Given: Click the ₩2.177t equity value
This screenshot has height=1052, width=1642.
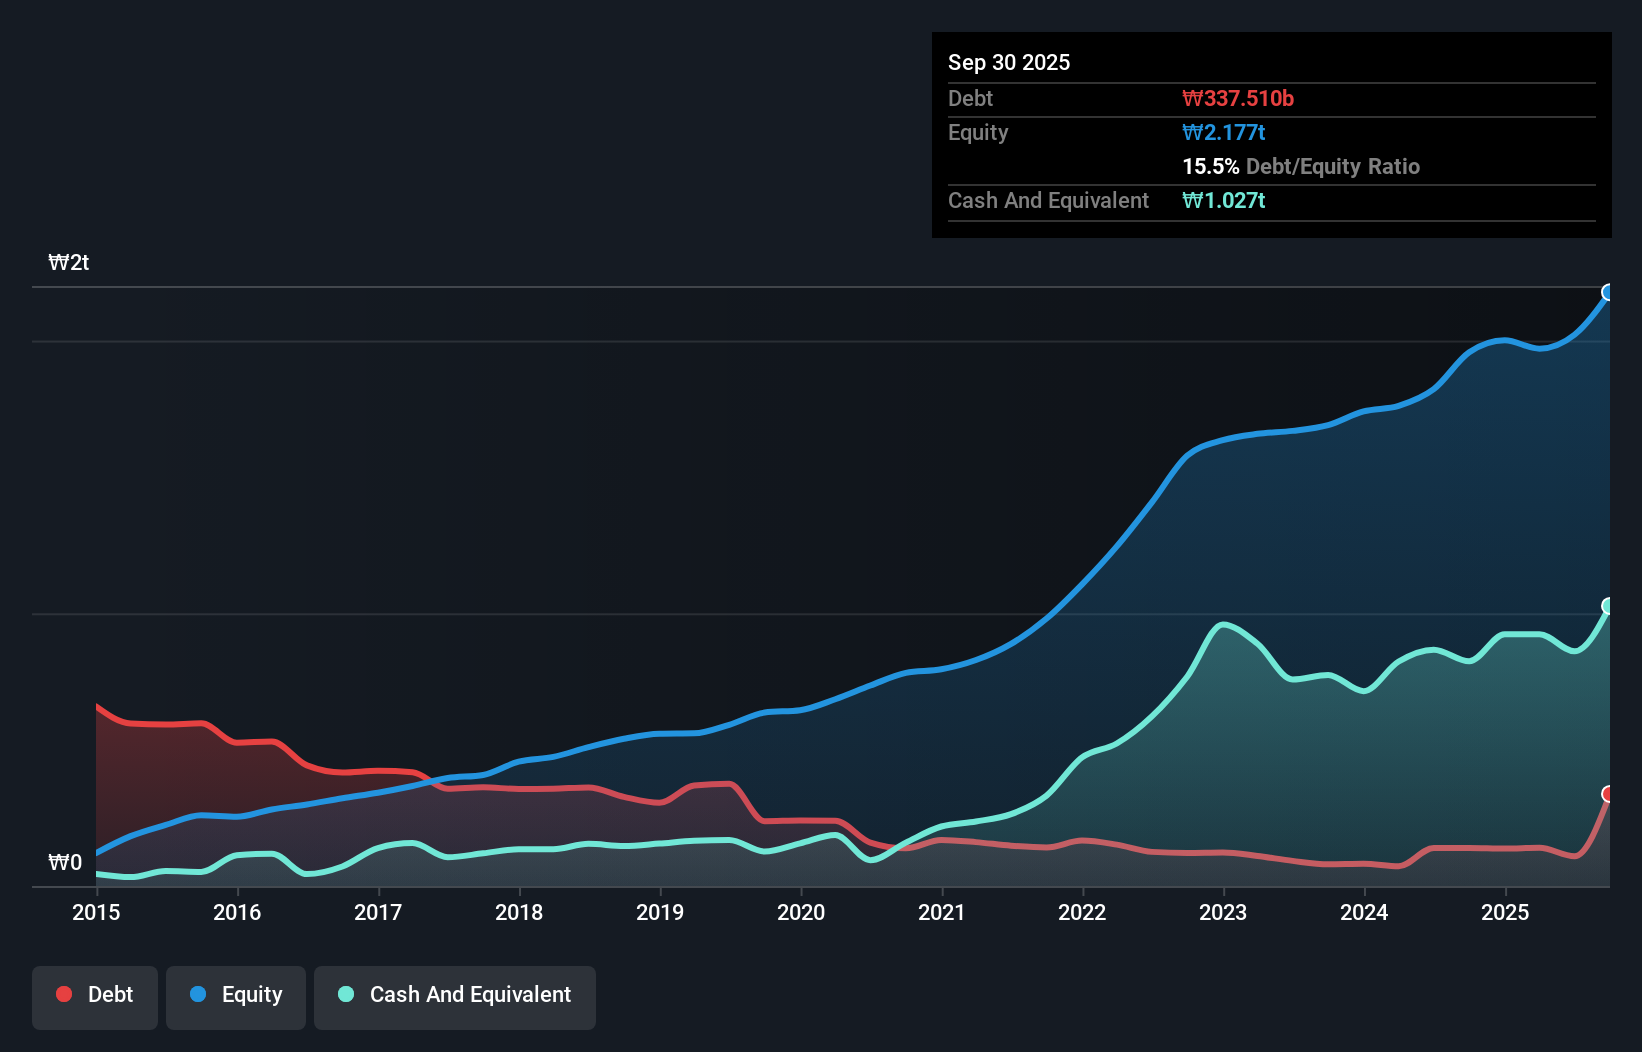Looking at the screenshot, I should click(1224, 132).
